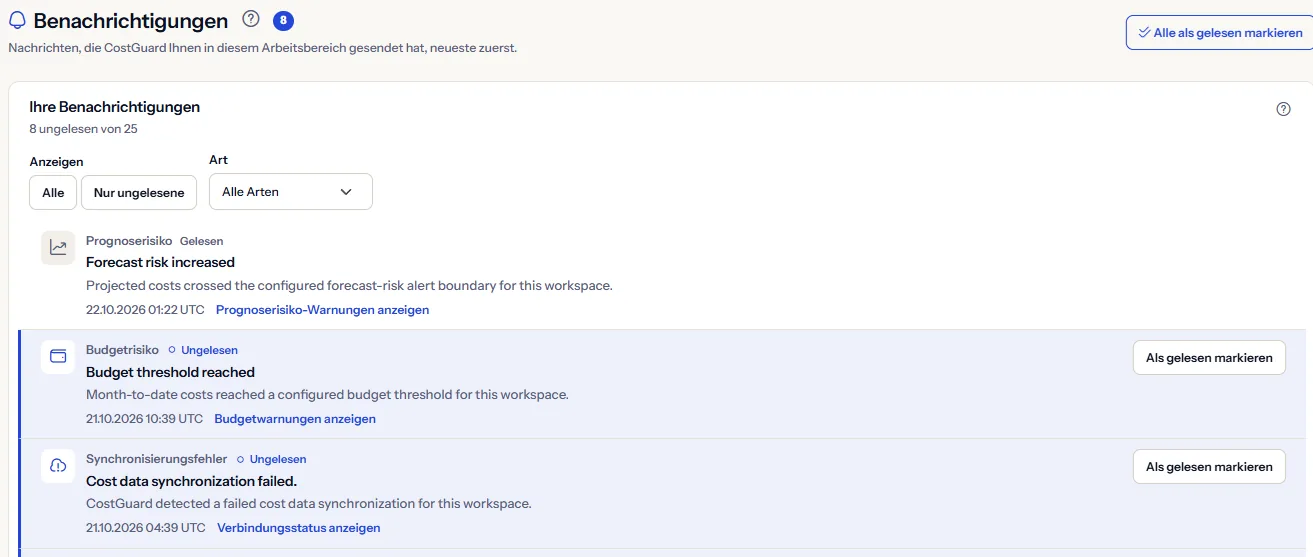Open help icon in Ihre Benachrichtigungen card
The height and width of the screenshot is (557, 1313).
tap(1284, 109)
